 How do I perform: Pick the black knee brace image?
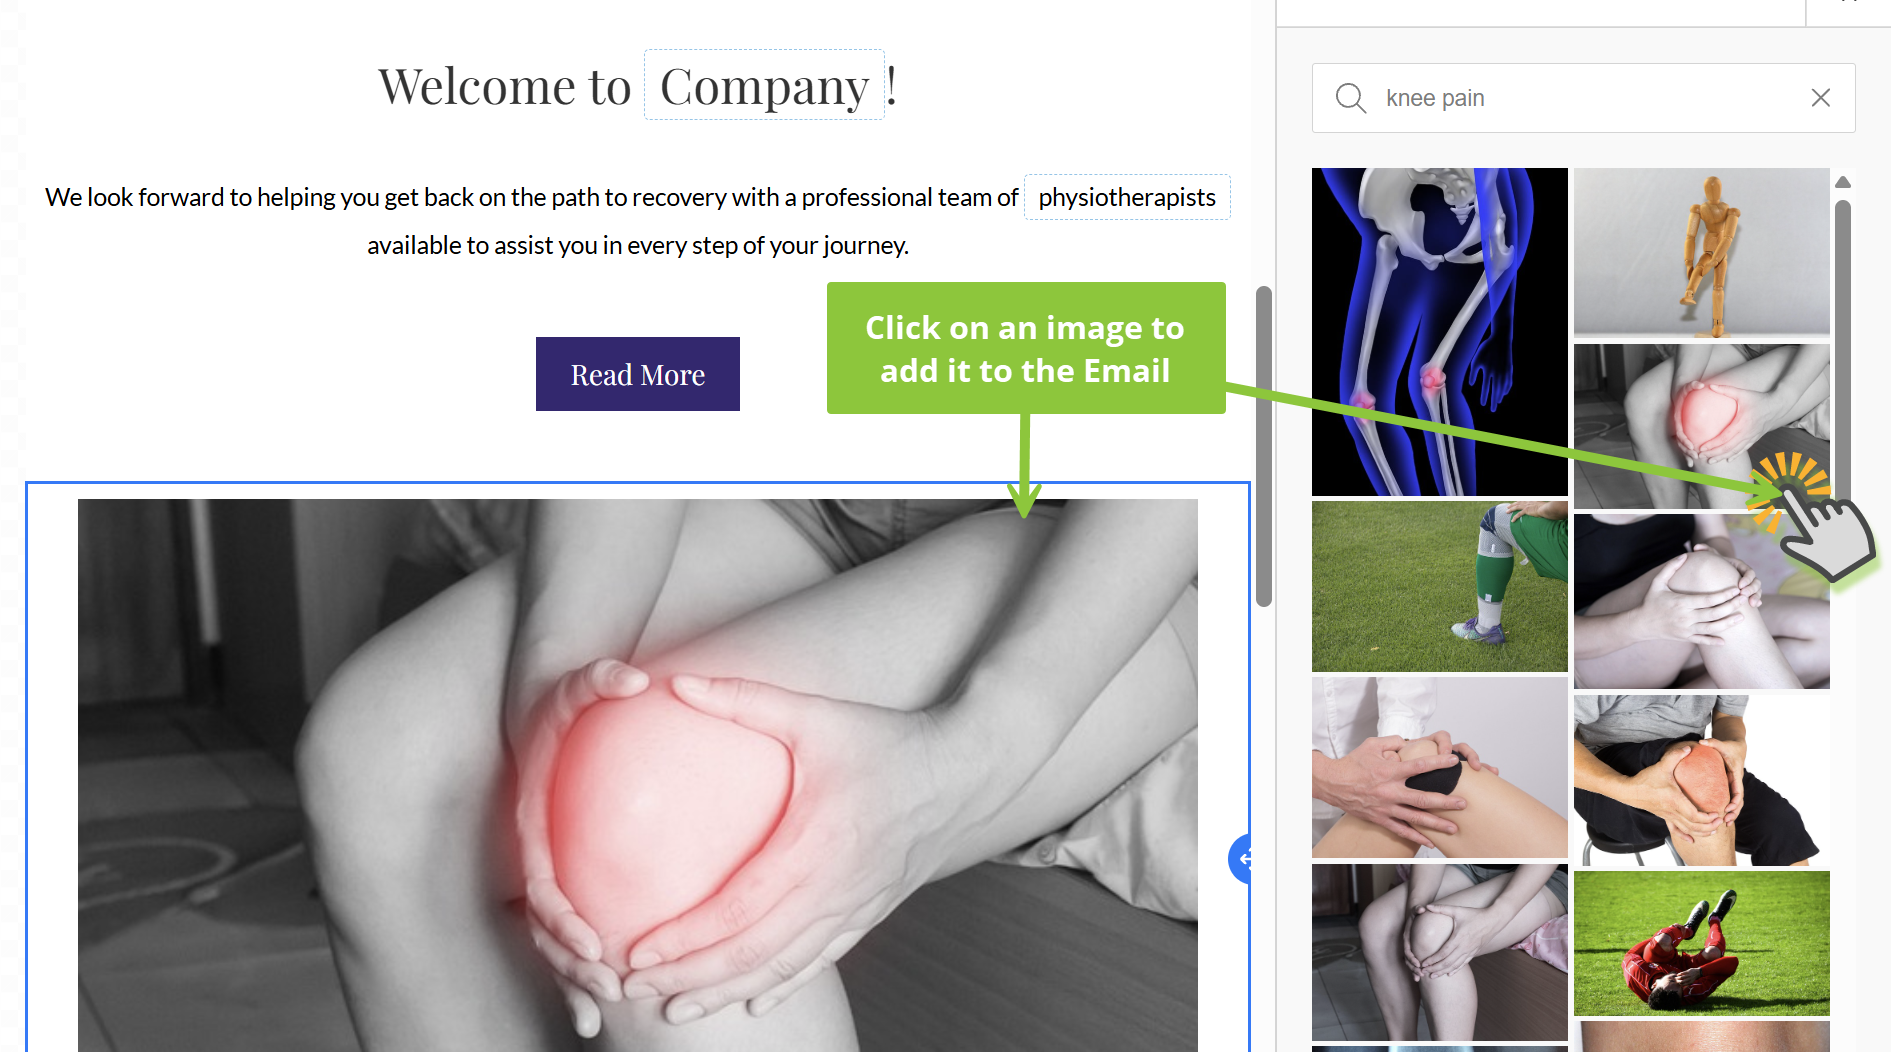[1439, 767]
